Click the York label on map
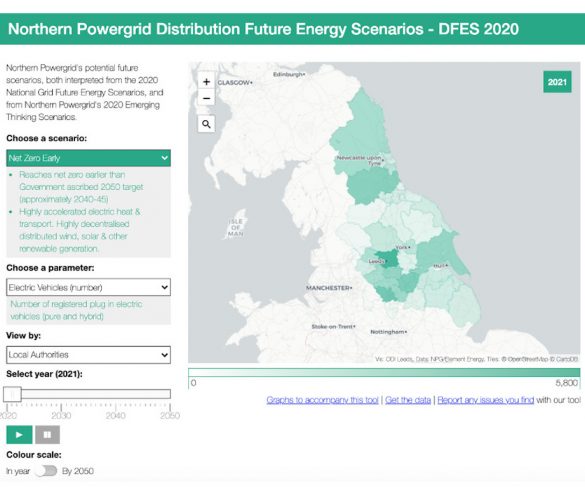 (x=403, y=247)
